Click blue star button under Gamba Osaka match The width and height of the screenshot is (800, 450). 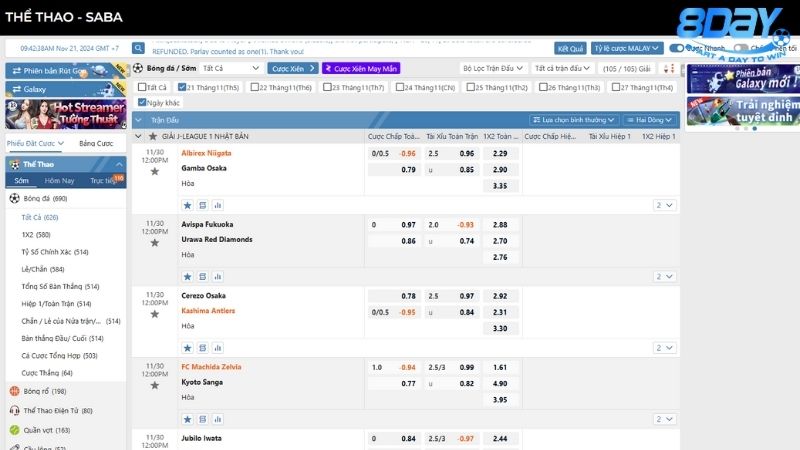(x=187, y=205)
